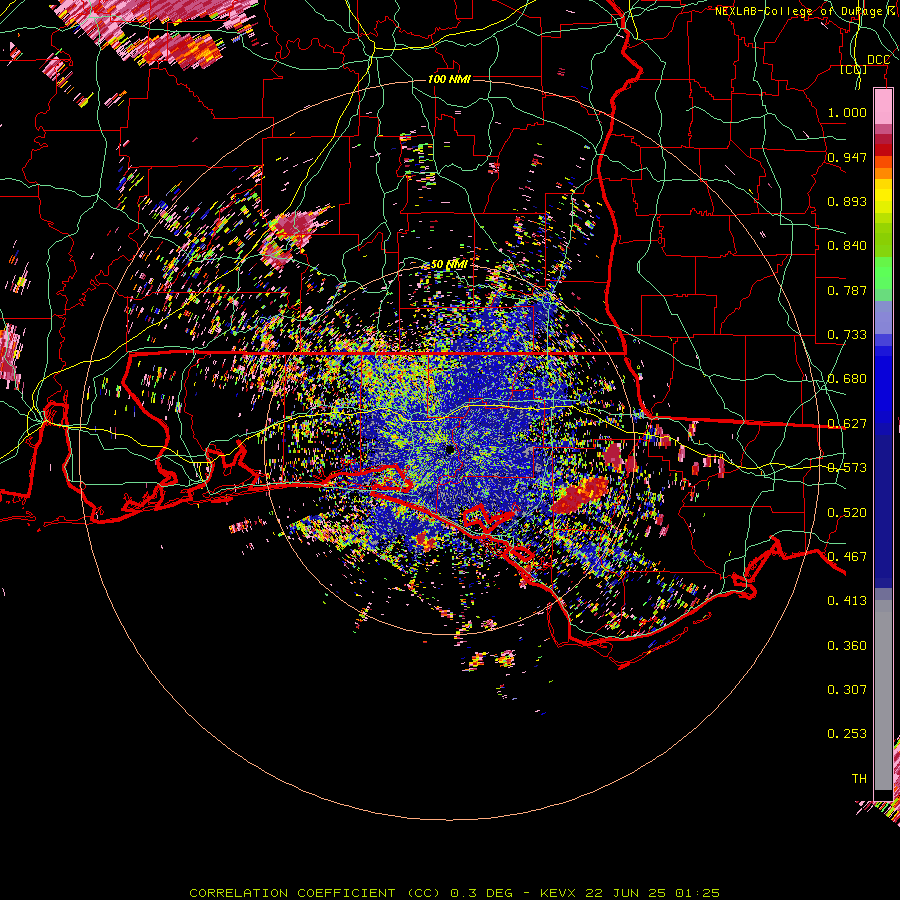The image size is (900, 900).
Task: Select the 0.893 legend value
Action: [x=847, y=201]
